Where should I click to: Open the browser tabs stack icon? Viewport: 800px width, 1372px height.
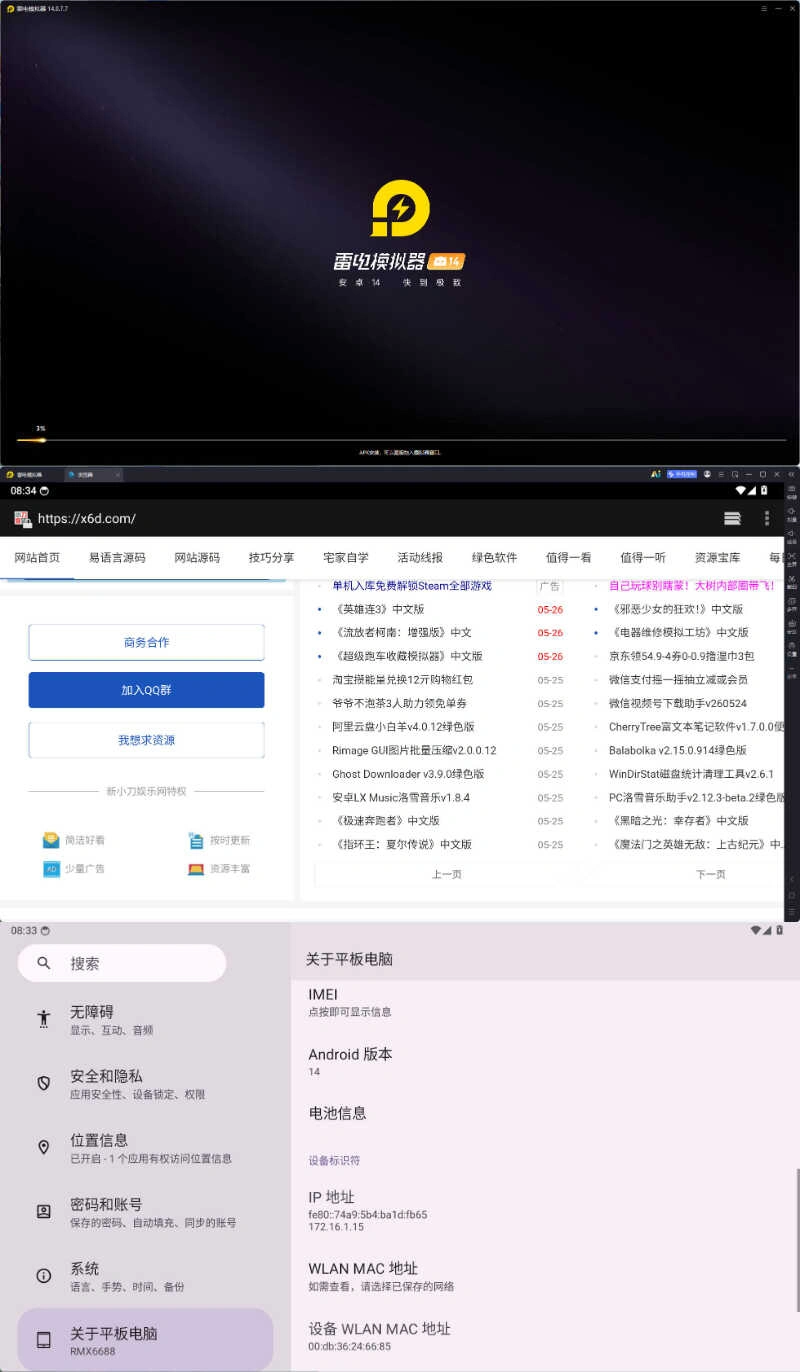click(x=733, y=518)
